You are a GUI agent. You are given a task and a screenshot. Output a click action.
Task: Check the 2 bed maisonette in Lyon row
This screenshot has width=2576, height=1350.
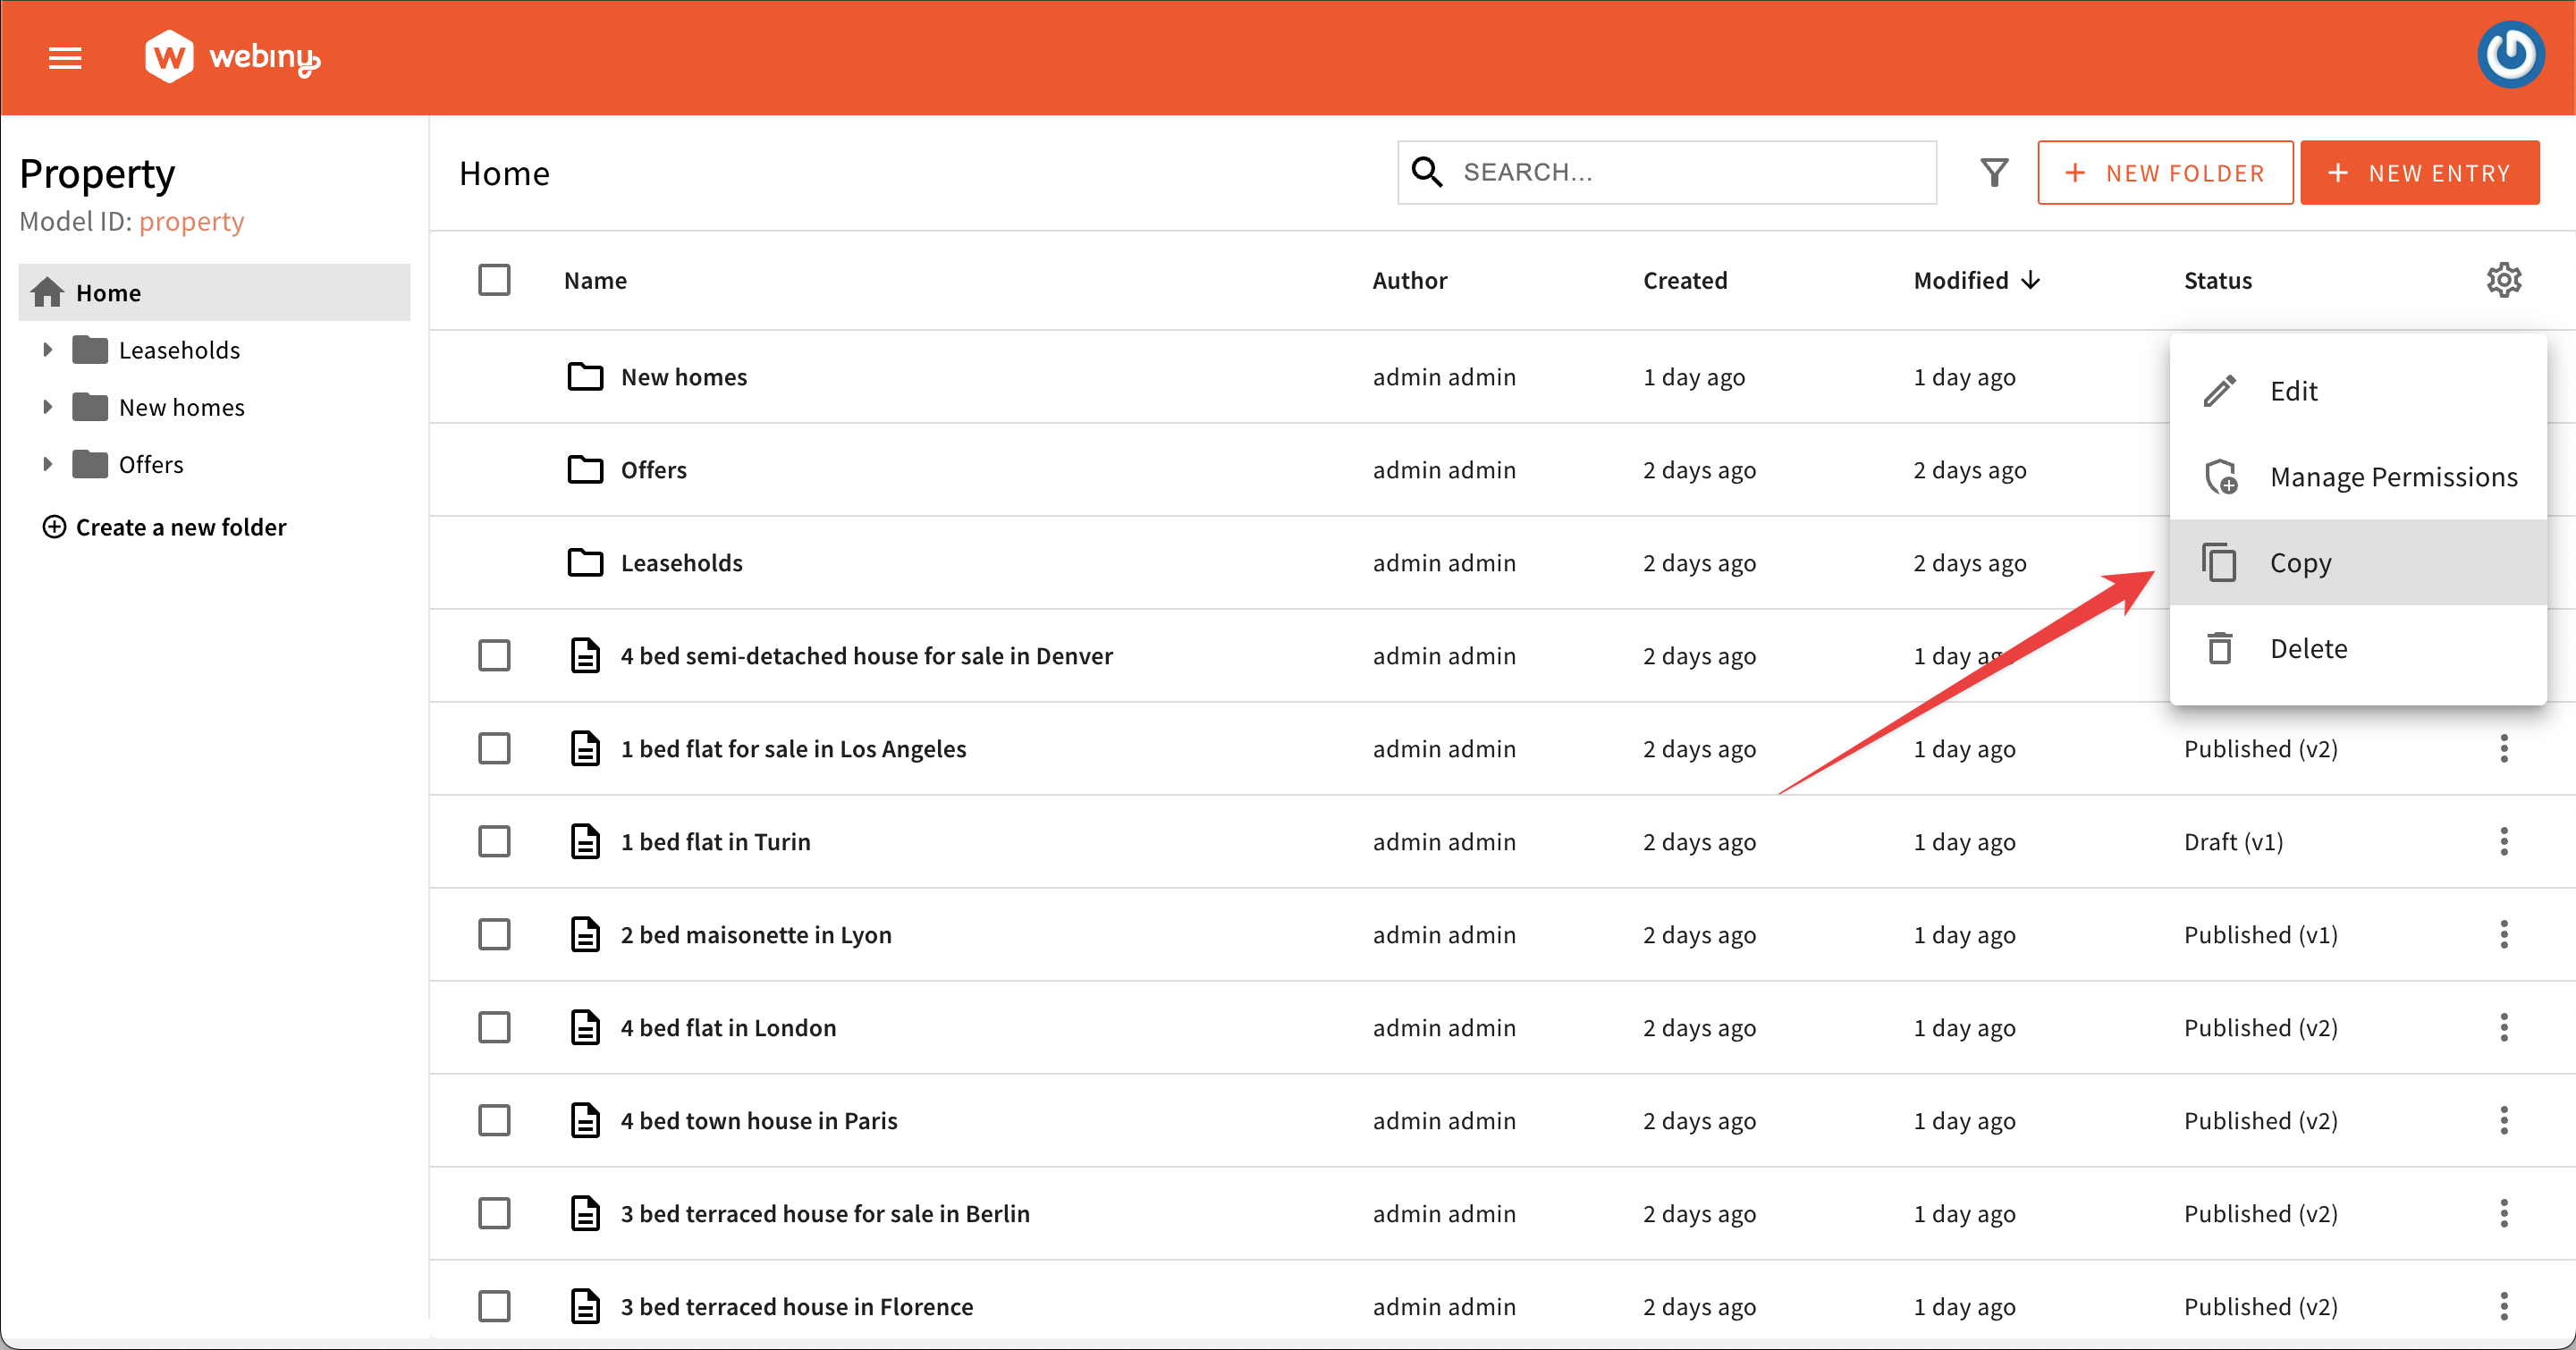point(494,935)
